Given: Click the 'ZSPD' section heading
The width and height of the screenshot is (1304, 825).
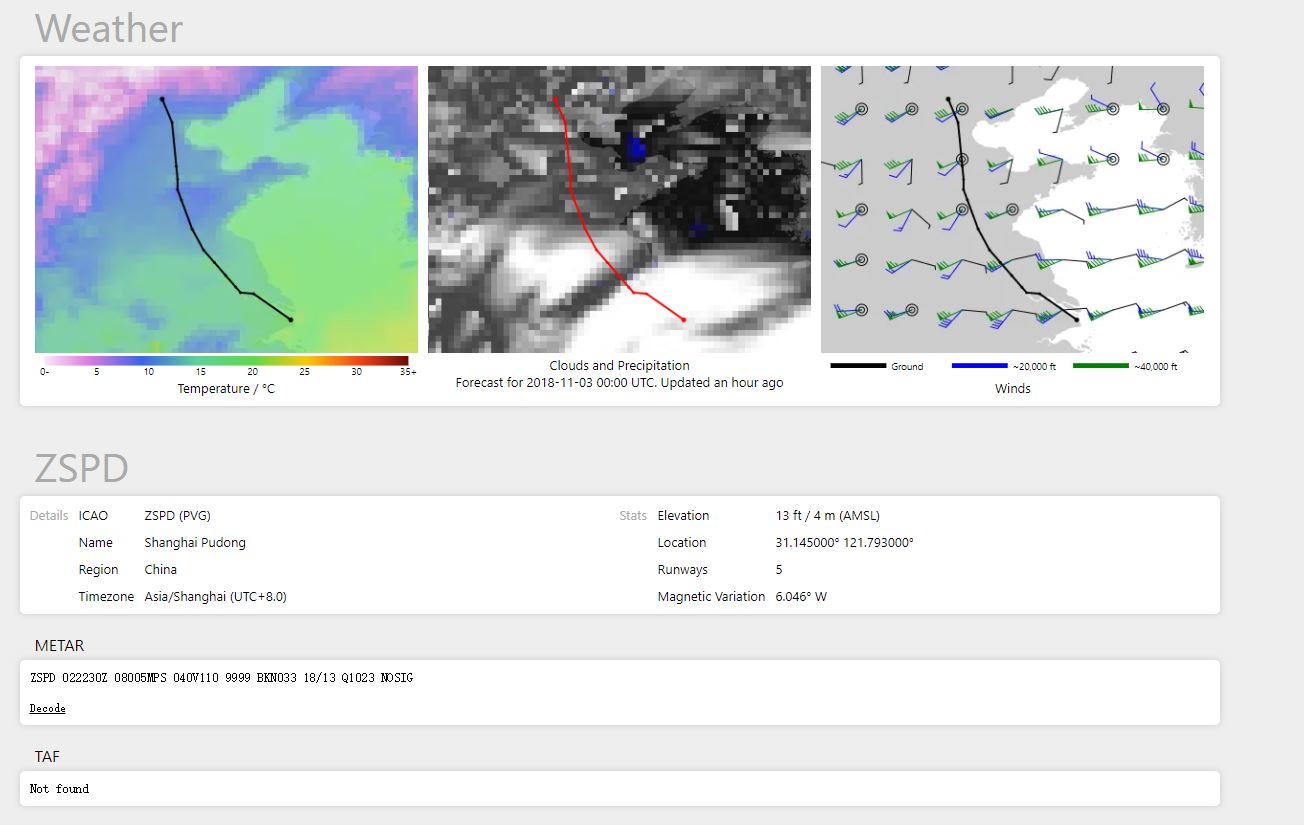Looking at the screenshot, I should 82,468.
